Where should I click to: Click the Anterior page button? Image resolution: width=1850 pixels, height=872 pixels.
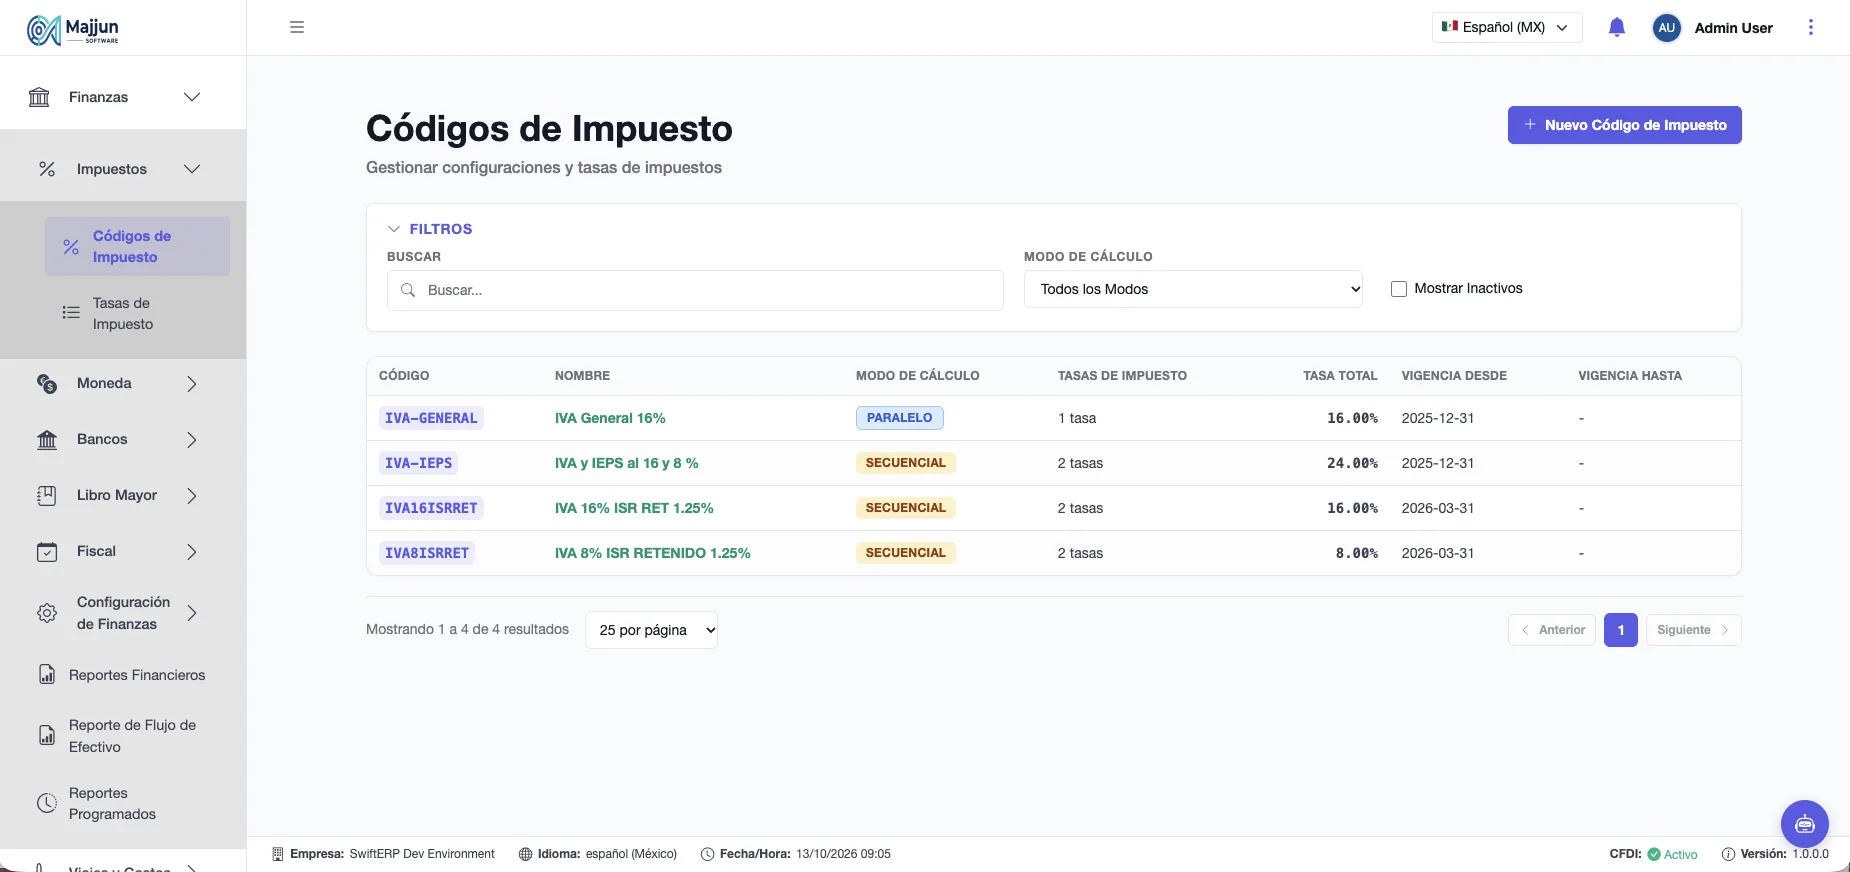click(x=1552, y=630)
